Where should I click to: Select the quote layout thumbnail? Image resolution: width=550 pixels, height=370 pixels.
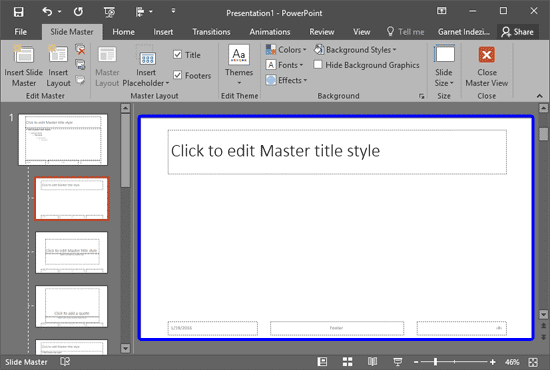(x=72, y=307)
